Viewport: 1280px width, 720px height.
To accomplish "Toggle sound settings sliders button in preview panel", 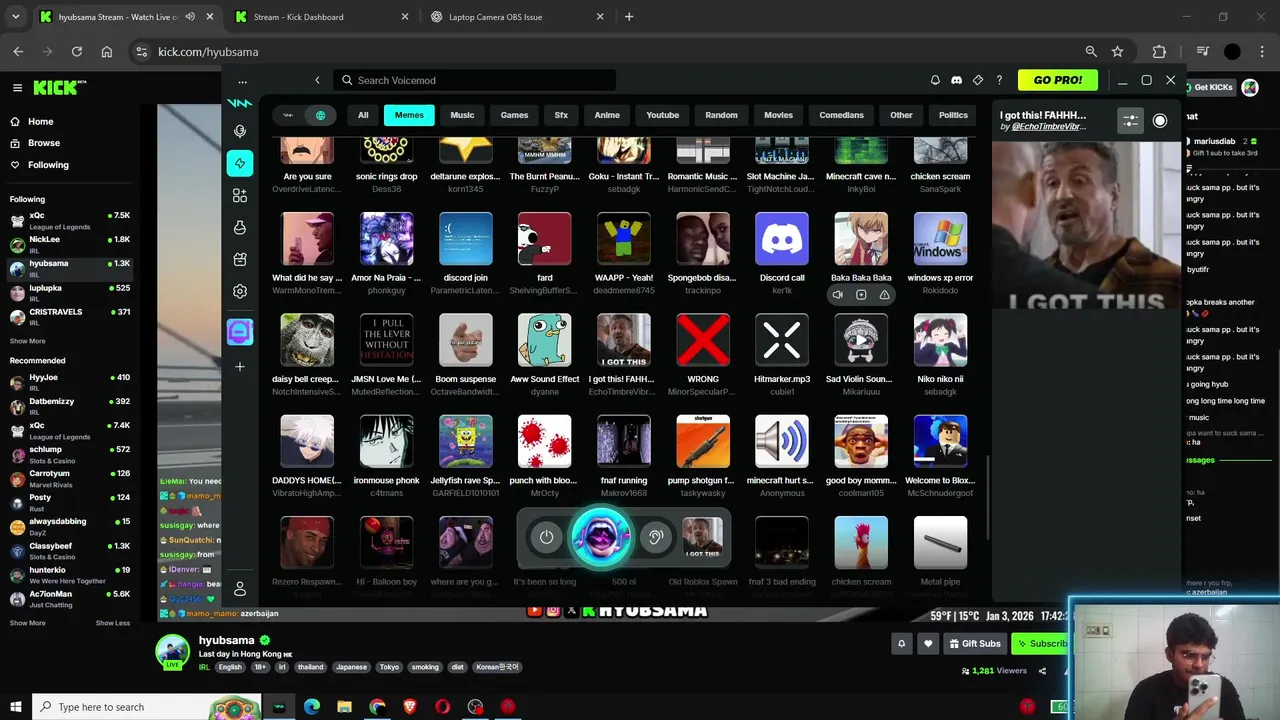I will tap(1130, 121).
